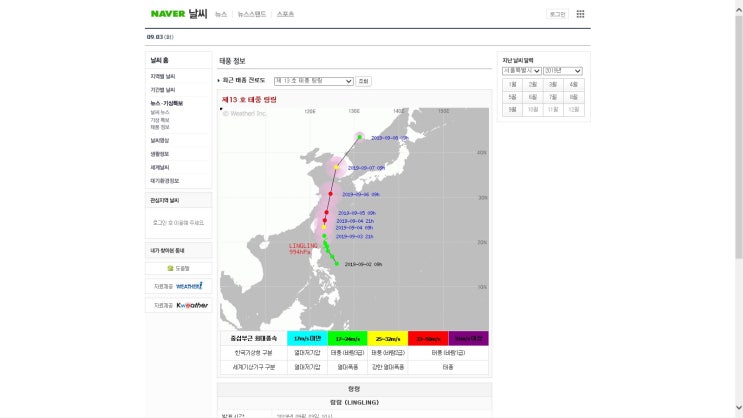
Task: Click the 2019-09-04 21h track label
Action: tap(355, 221)
